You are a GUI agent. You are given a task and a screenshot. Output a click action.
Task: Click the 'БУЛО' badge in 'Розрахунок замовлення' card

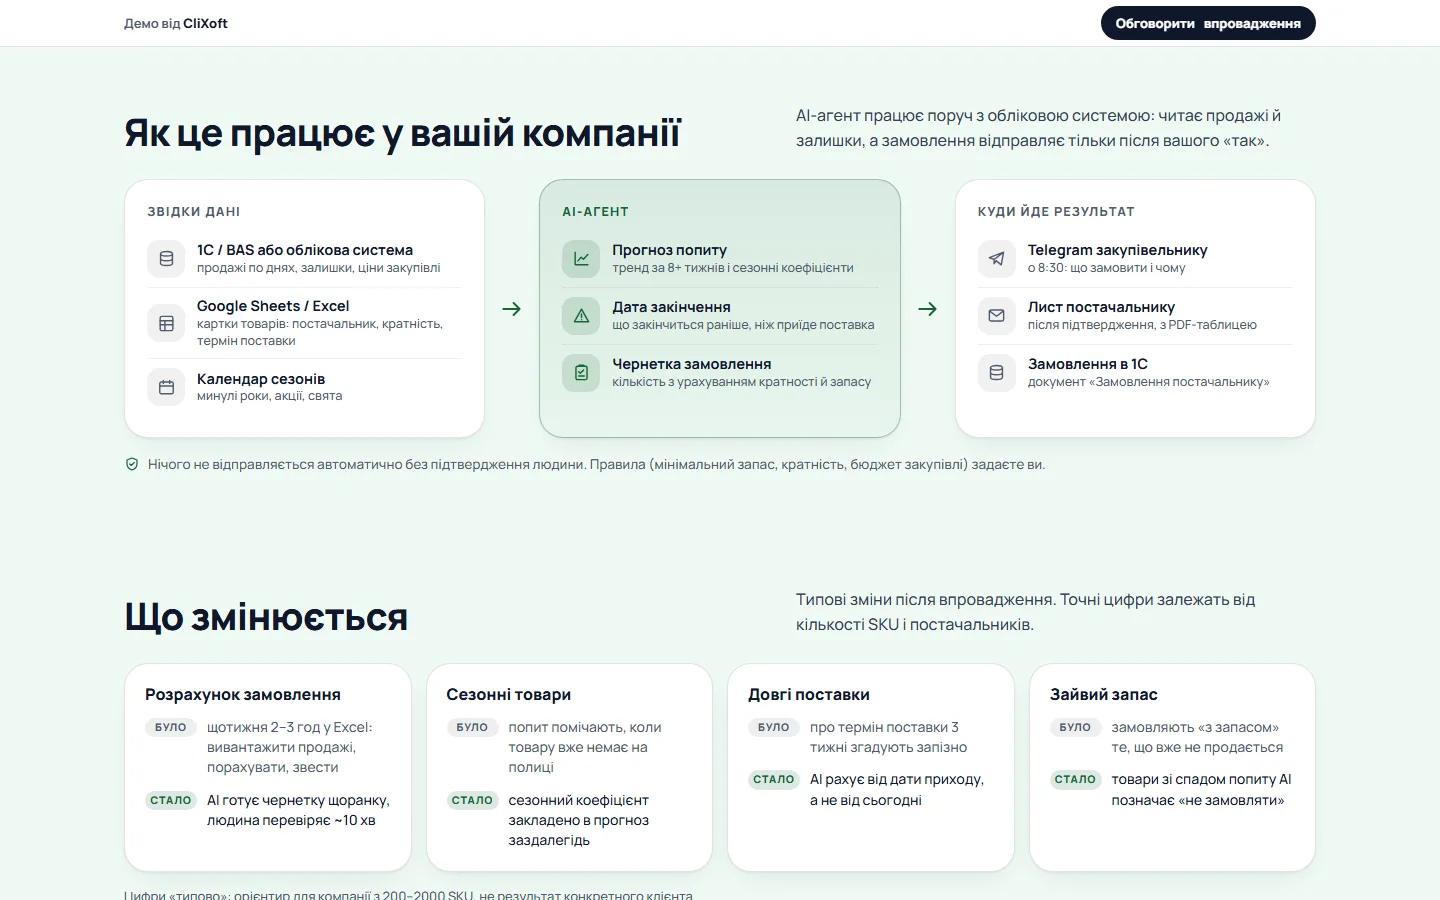click(x=171, y=728)
